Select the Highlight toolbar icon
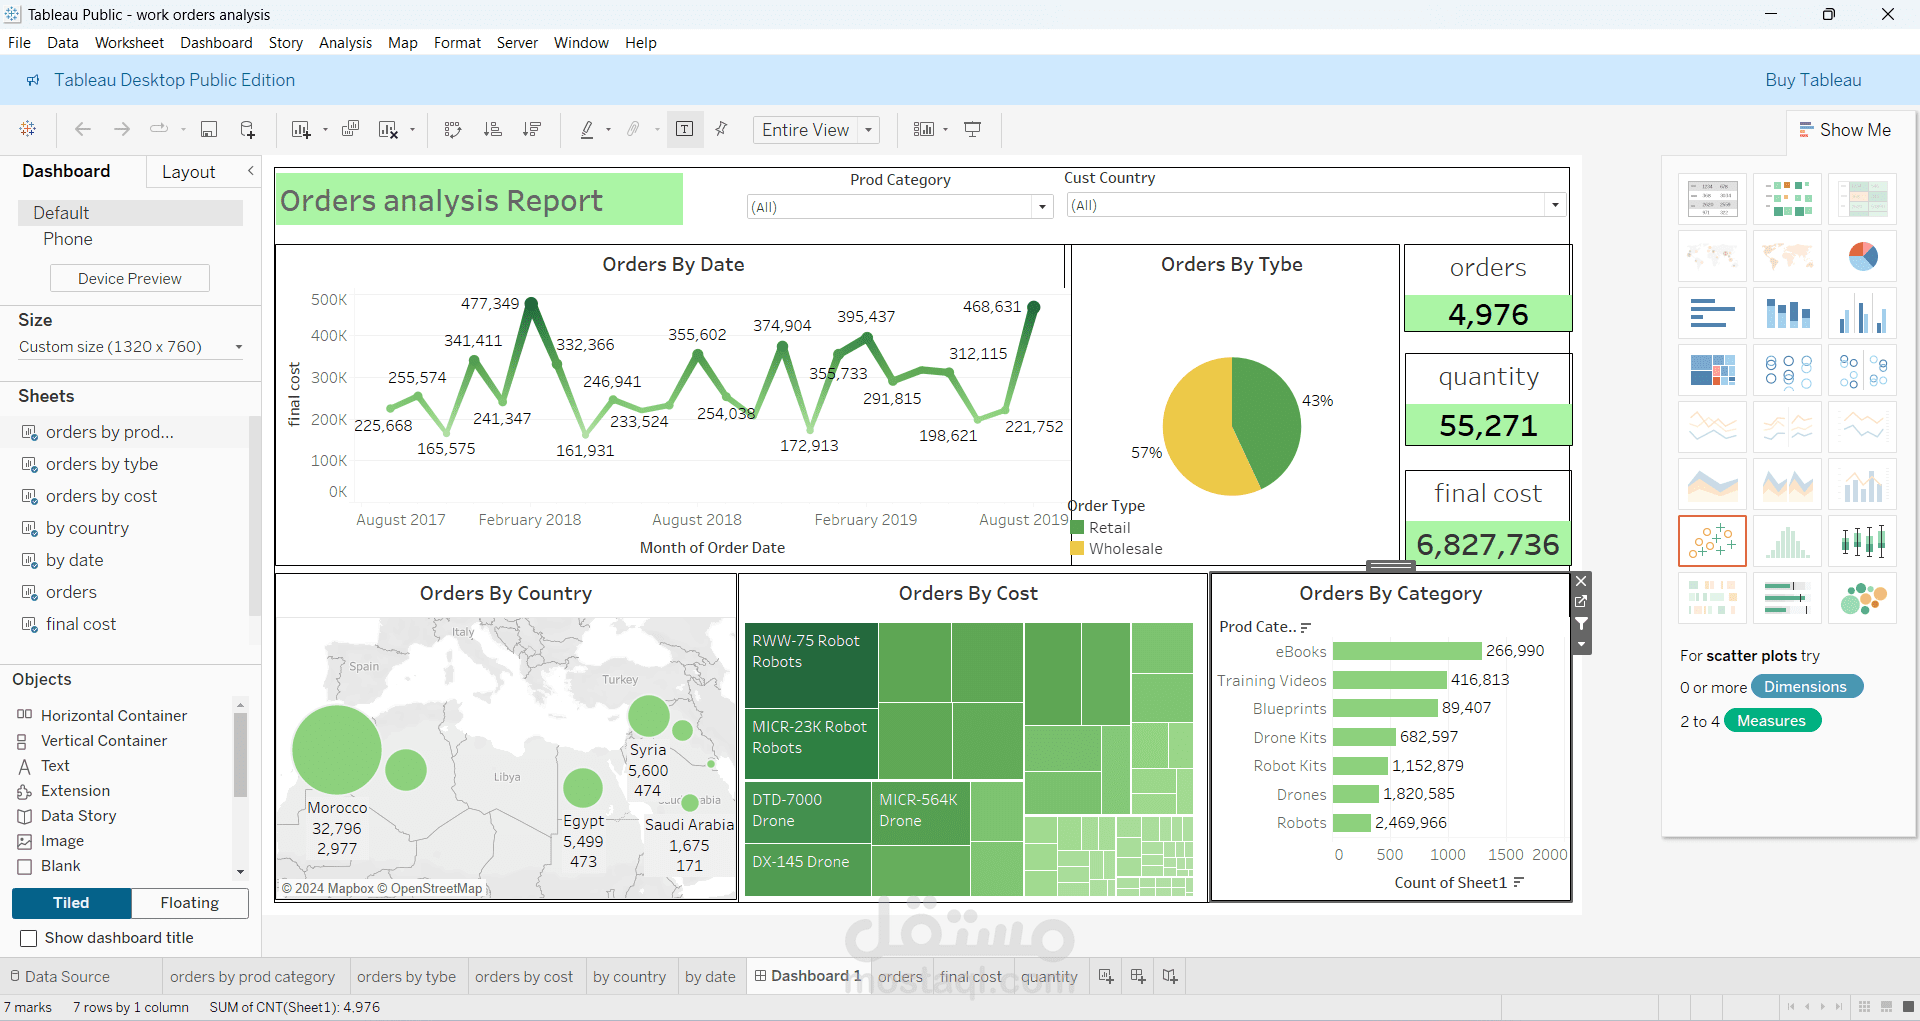The height and width of the screenshot is (1021, 1920). tap(589, 129)
